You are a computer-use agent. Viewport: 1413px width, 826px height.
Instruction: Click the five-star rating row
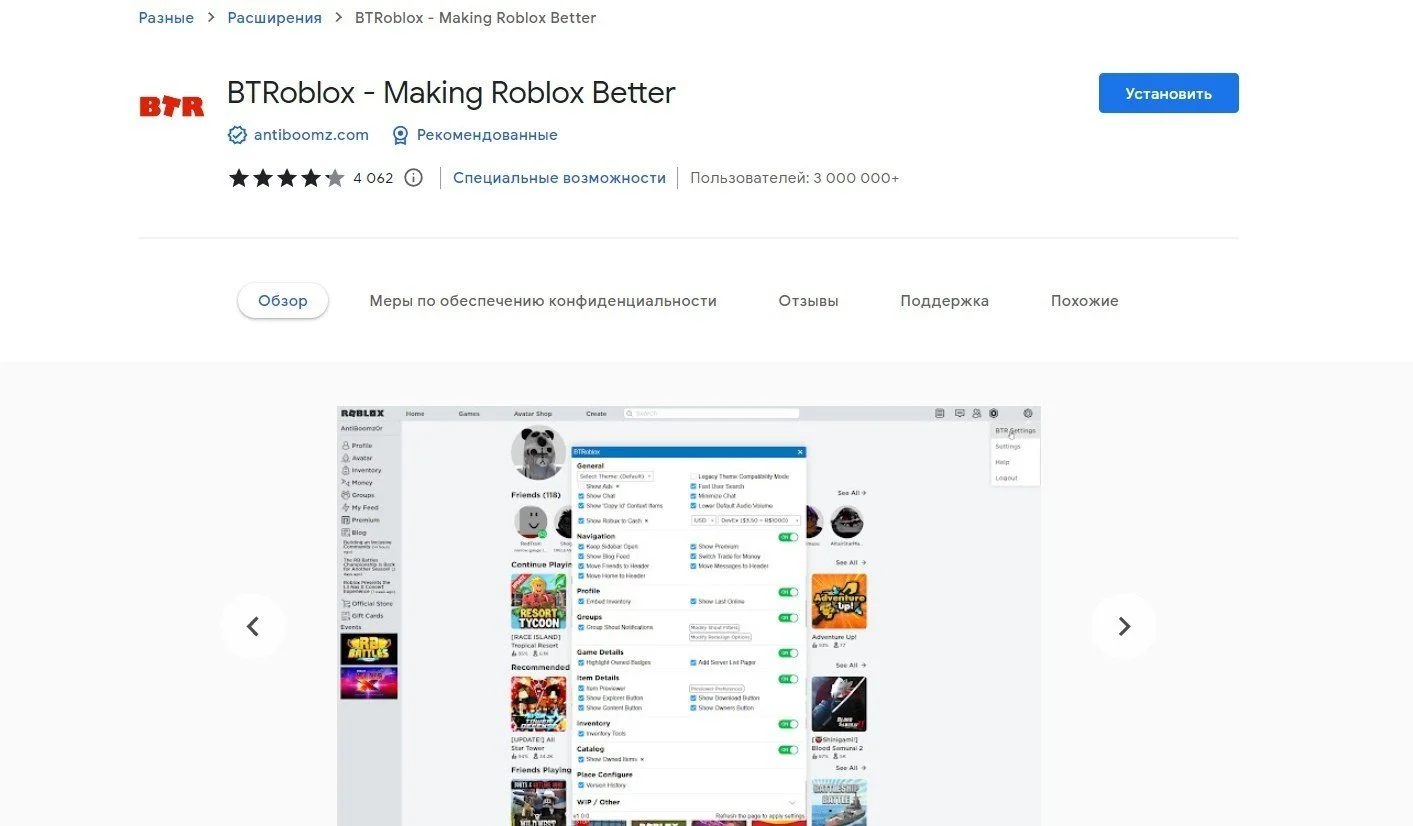(x=286, y=178)
